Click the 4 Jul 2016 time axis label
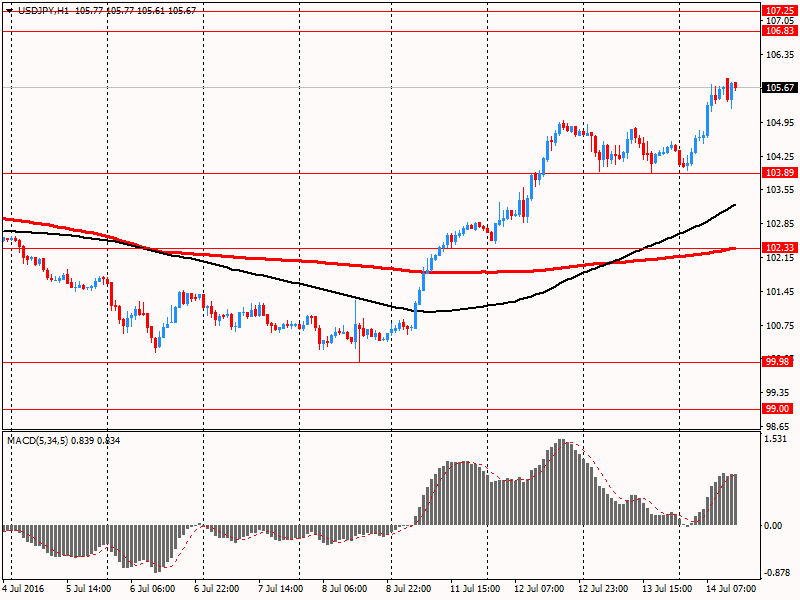This screenshot has height=600, width=800. coord(23,588)
